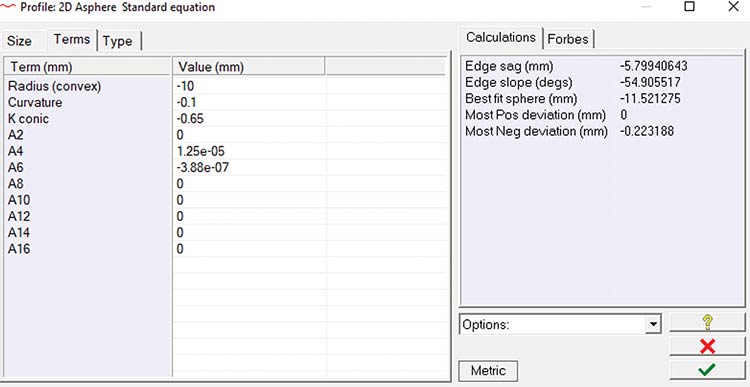Click the best fit value -11.521275
The image size is (750, 387).
650,99
